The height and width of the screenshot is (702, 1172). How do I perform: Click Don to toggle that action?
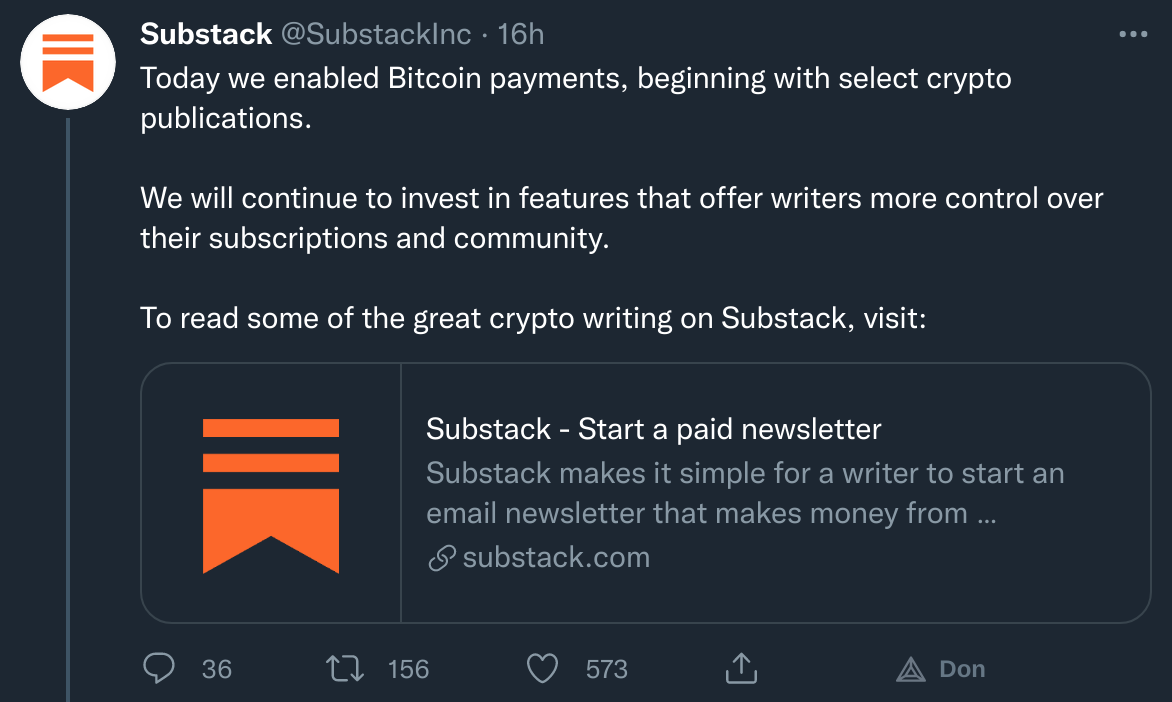(960, 668)
